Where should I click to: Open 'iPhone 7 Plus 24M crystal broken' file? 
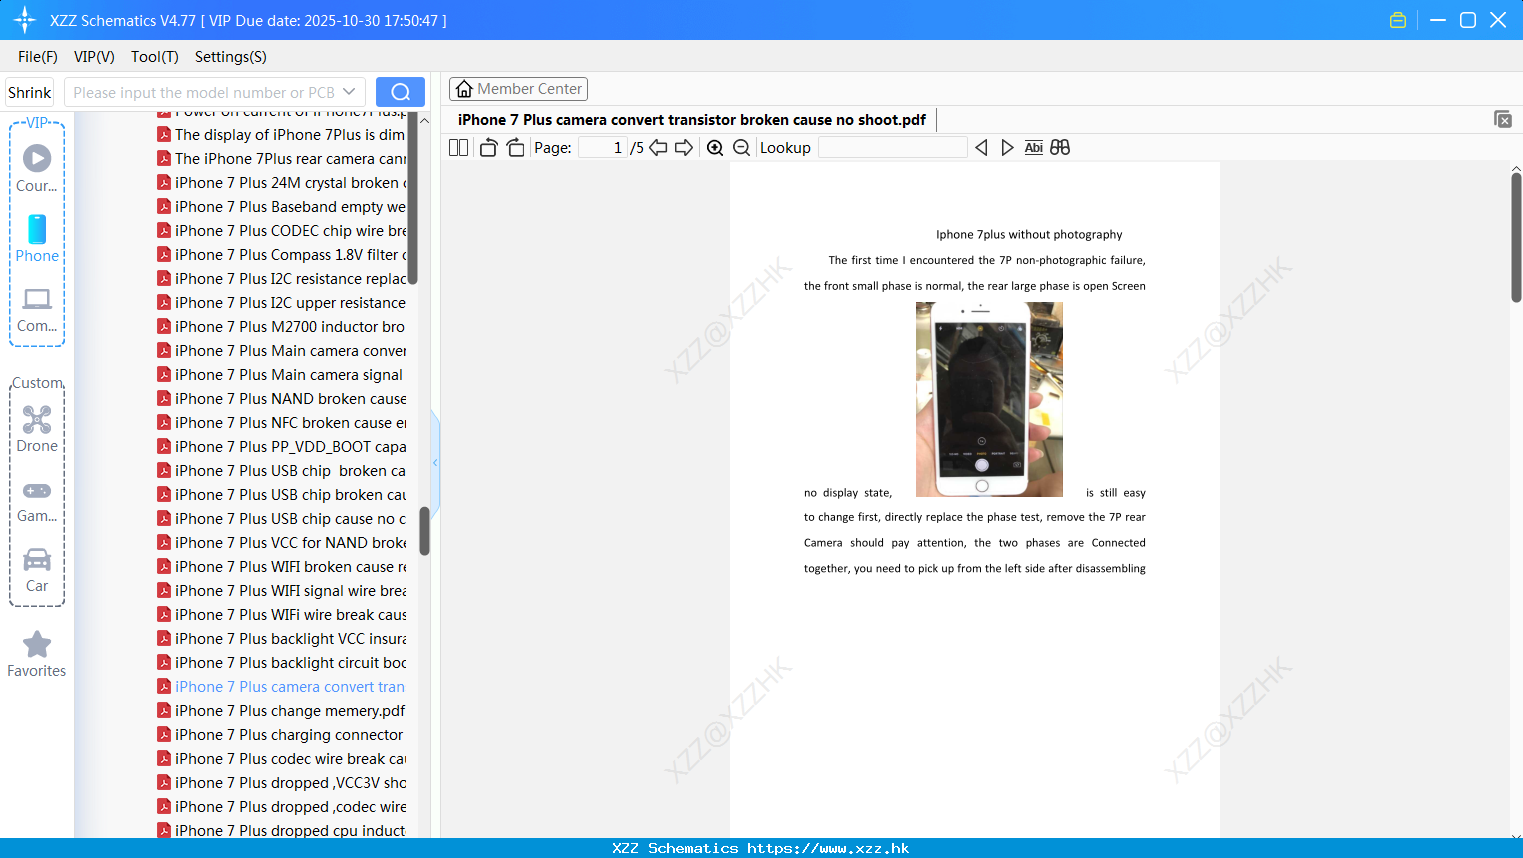282,183
